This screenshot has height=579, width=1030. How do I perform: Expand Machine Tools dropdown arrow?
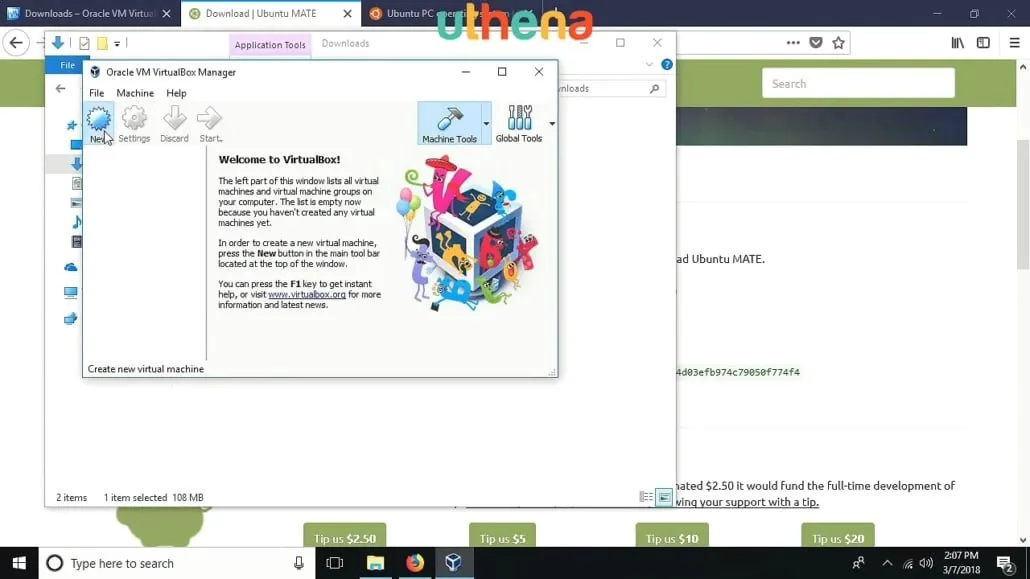pyautogui.click(x=486, y=124)
